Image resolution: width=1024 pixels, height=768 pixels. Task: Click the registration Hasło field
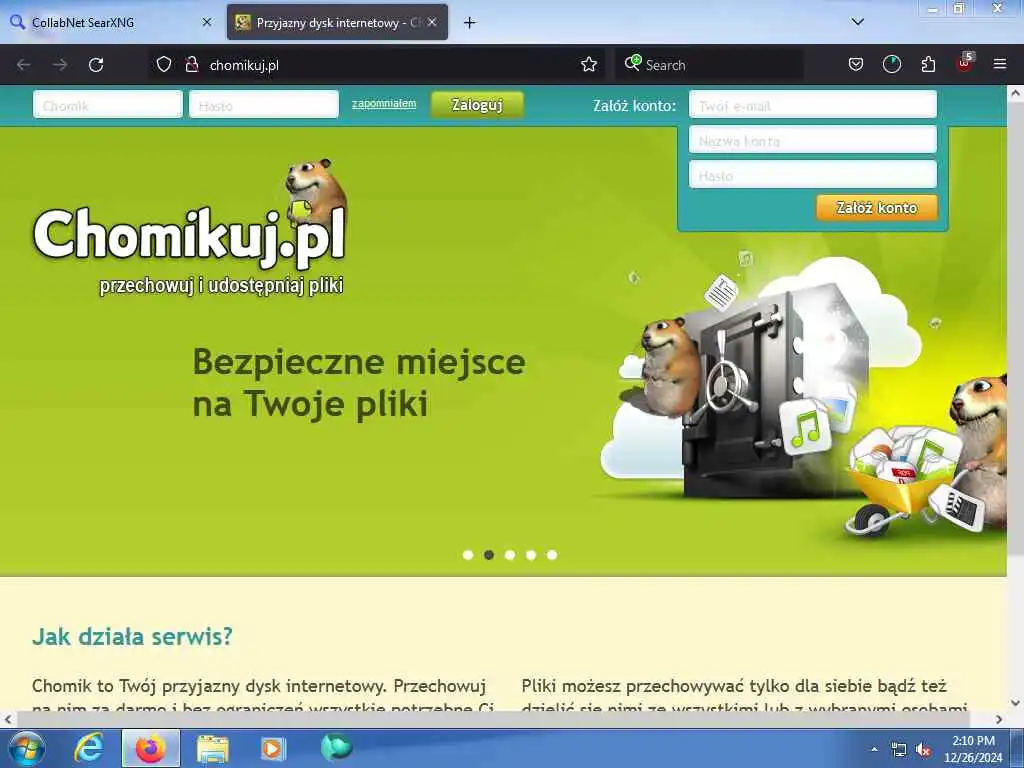pos(813,175)
